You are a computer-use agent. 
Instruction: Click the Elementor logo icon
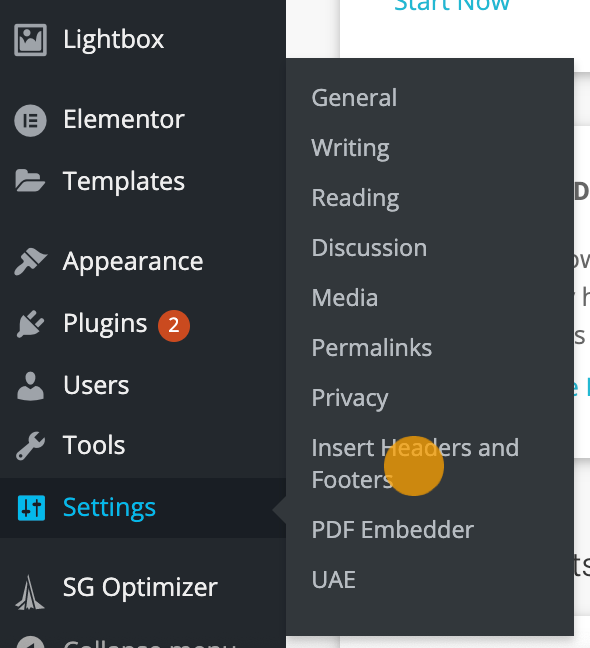30,120
